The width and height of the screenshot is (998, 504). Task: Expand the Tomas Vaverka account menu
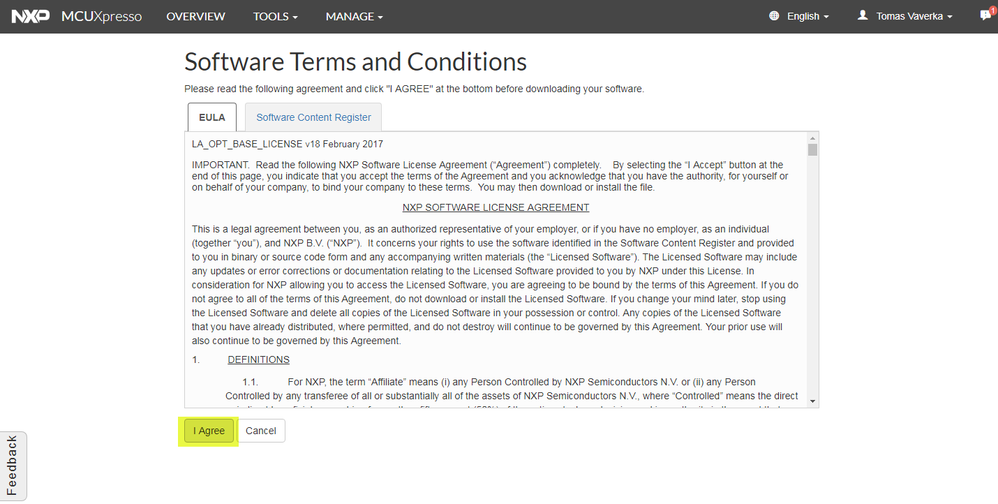914,16
